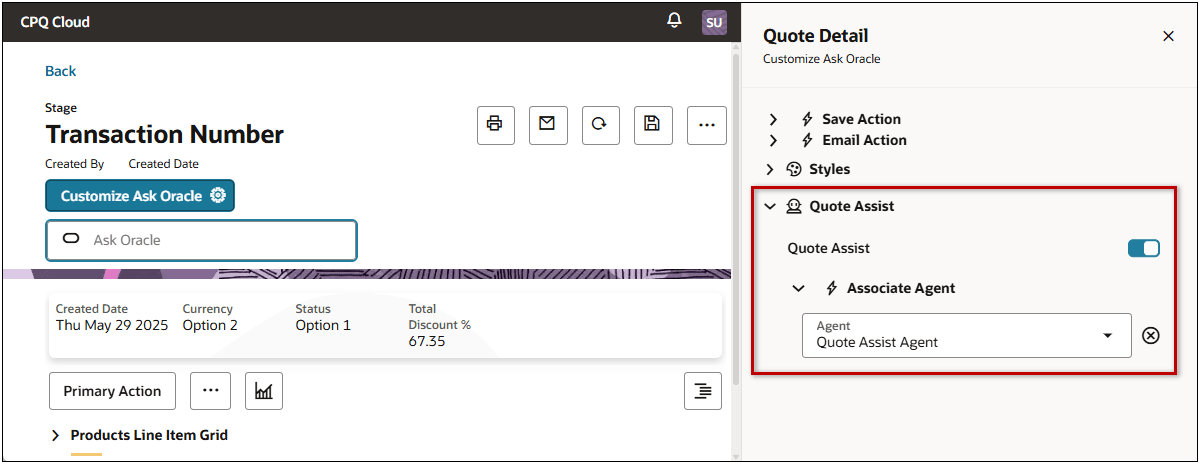Open the notifications bell

tap(675, 21)
